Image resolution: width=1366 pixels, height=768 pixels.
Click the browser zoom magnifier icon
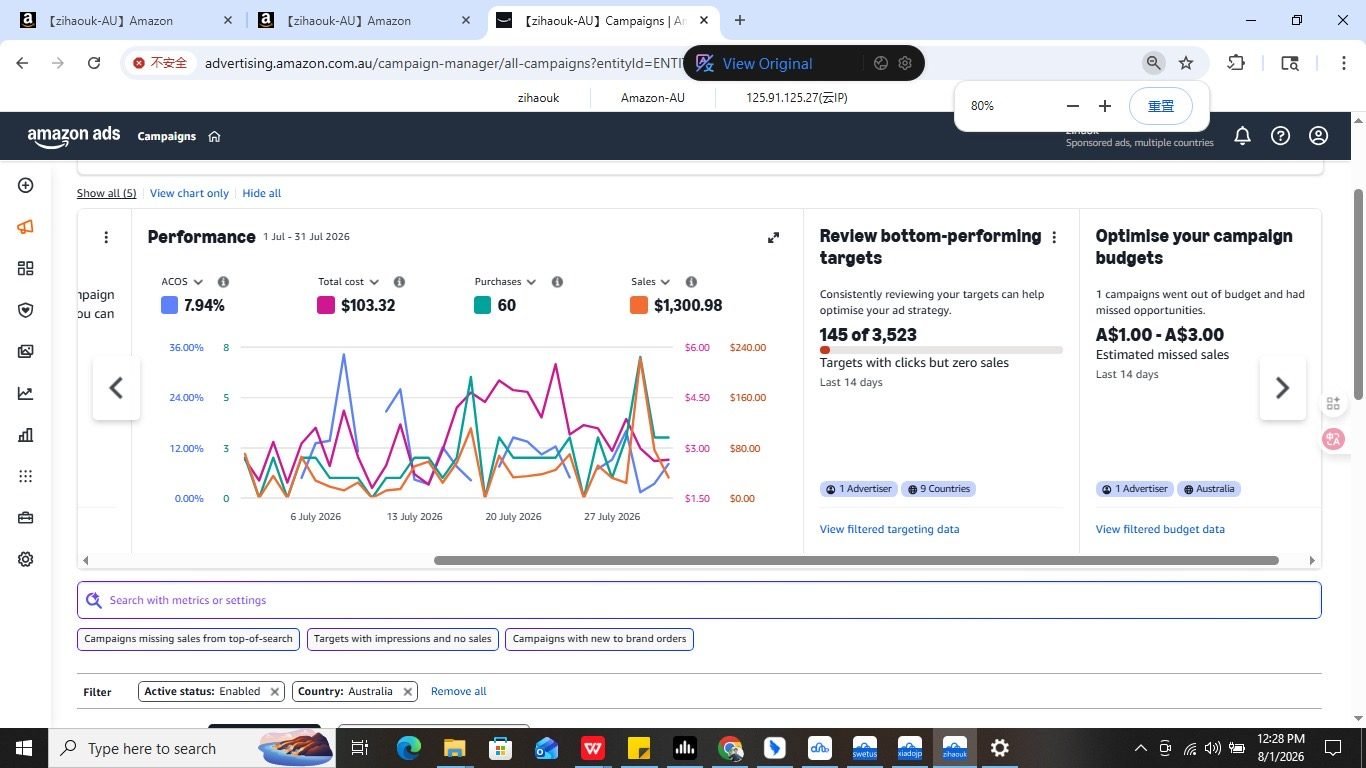[1153, 63]
